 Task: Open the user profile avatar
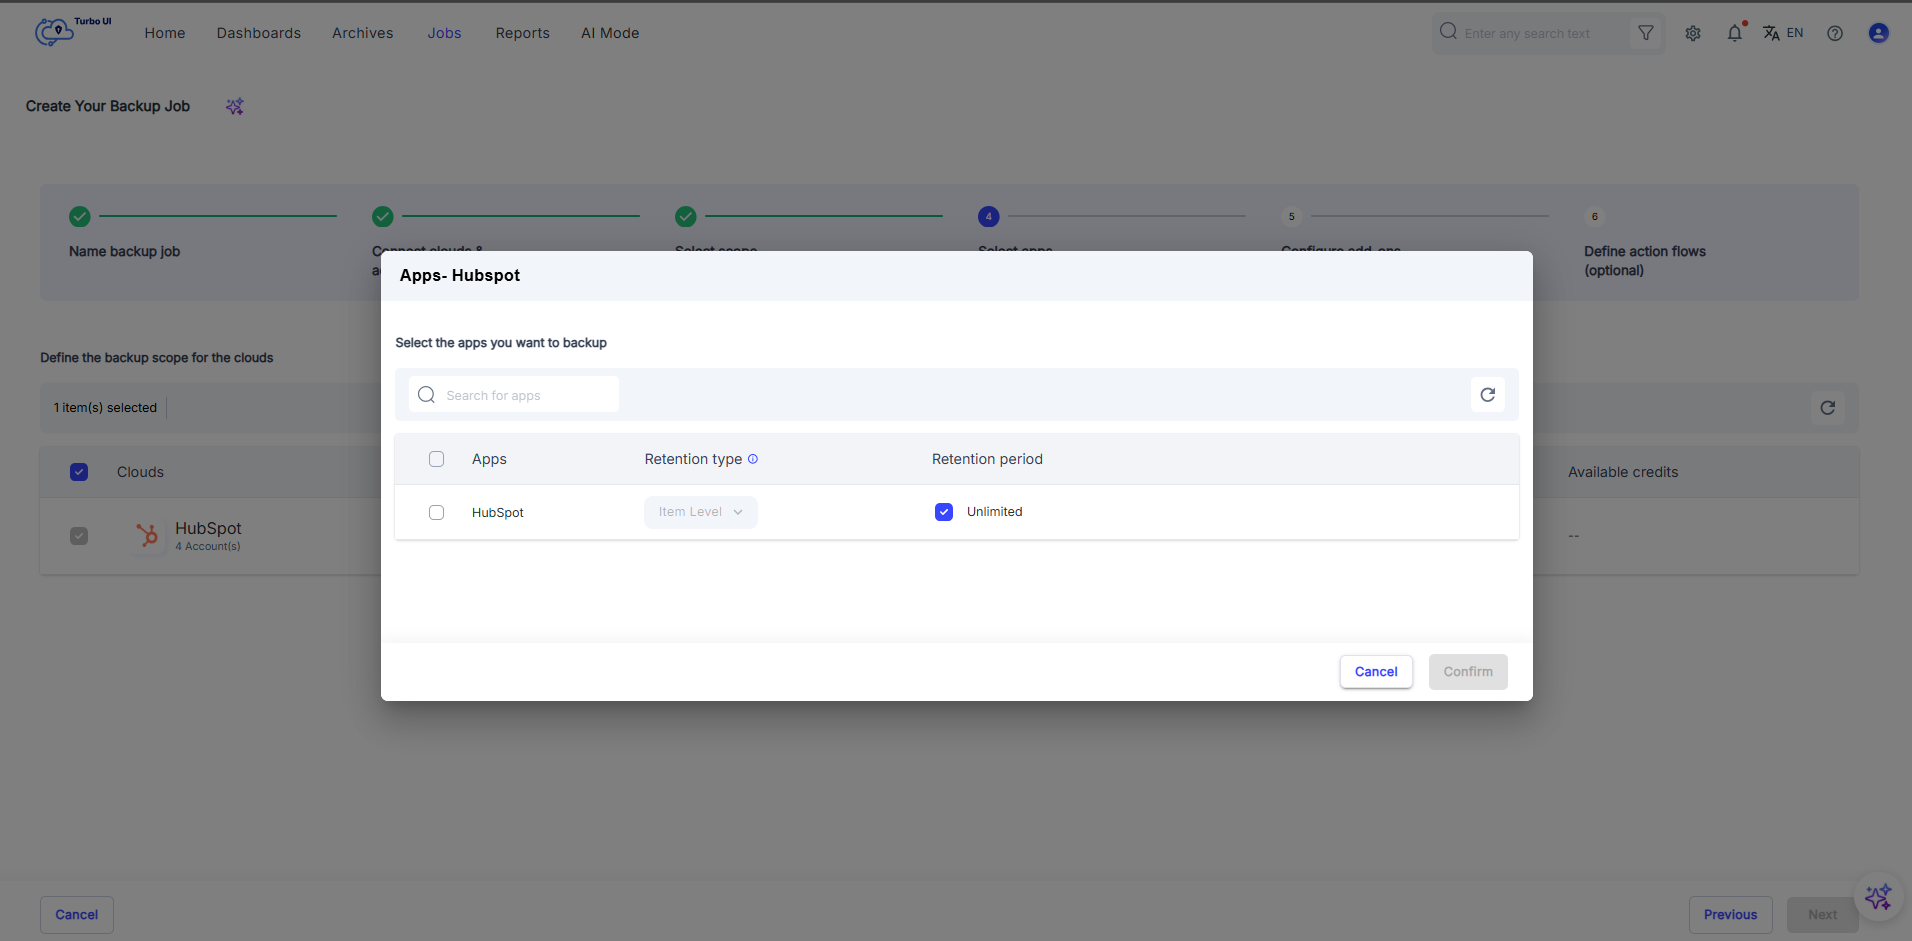(1879, 33)
